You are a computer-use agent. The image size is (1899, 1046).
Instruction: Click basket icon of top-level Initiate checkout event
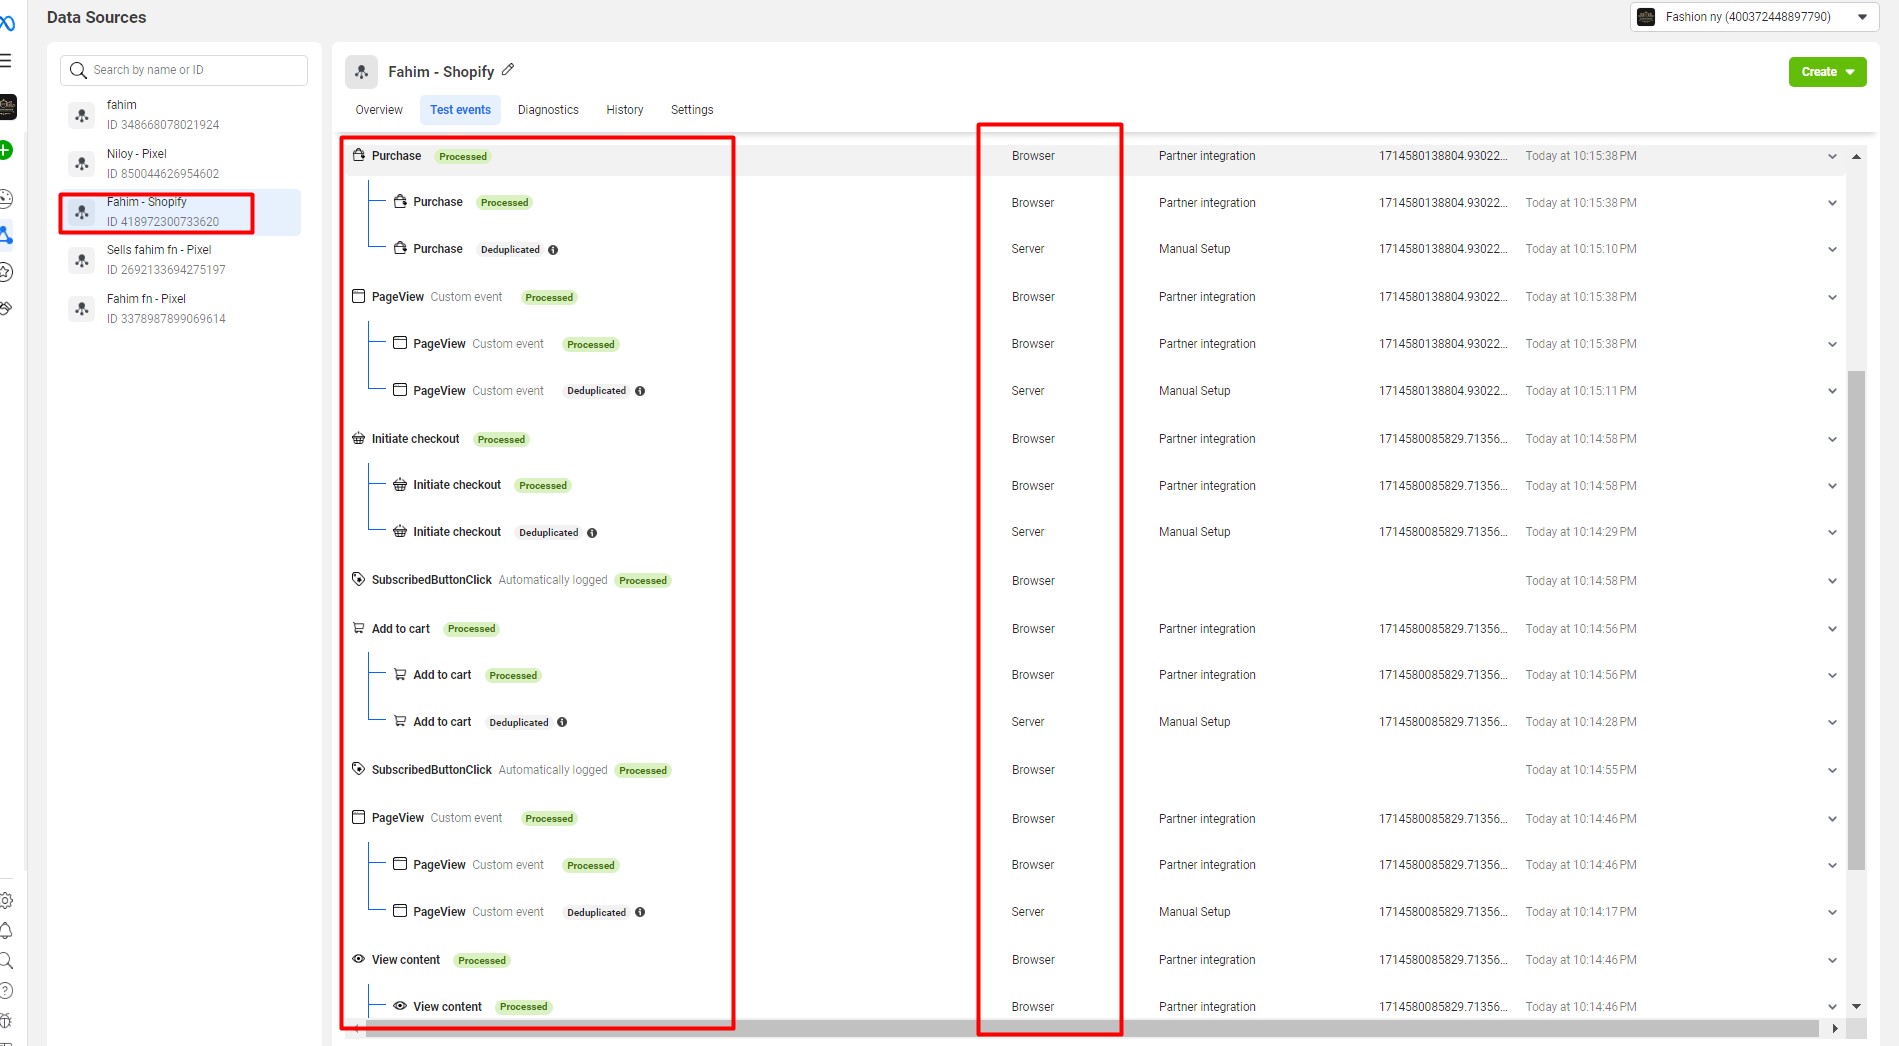(359, 438)
